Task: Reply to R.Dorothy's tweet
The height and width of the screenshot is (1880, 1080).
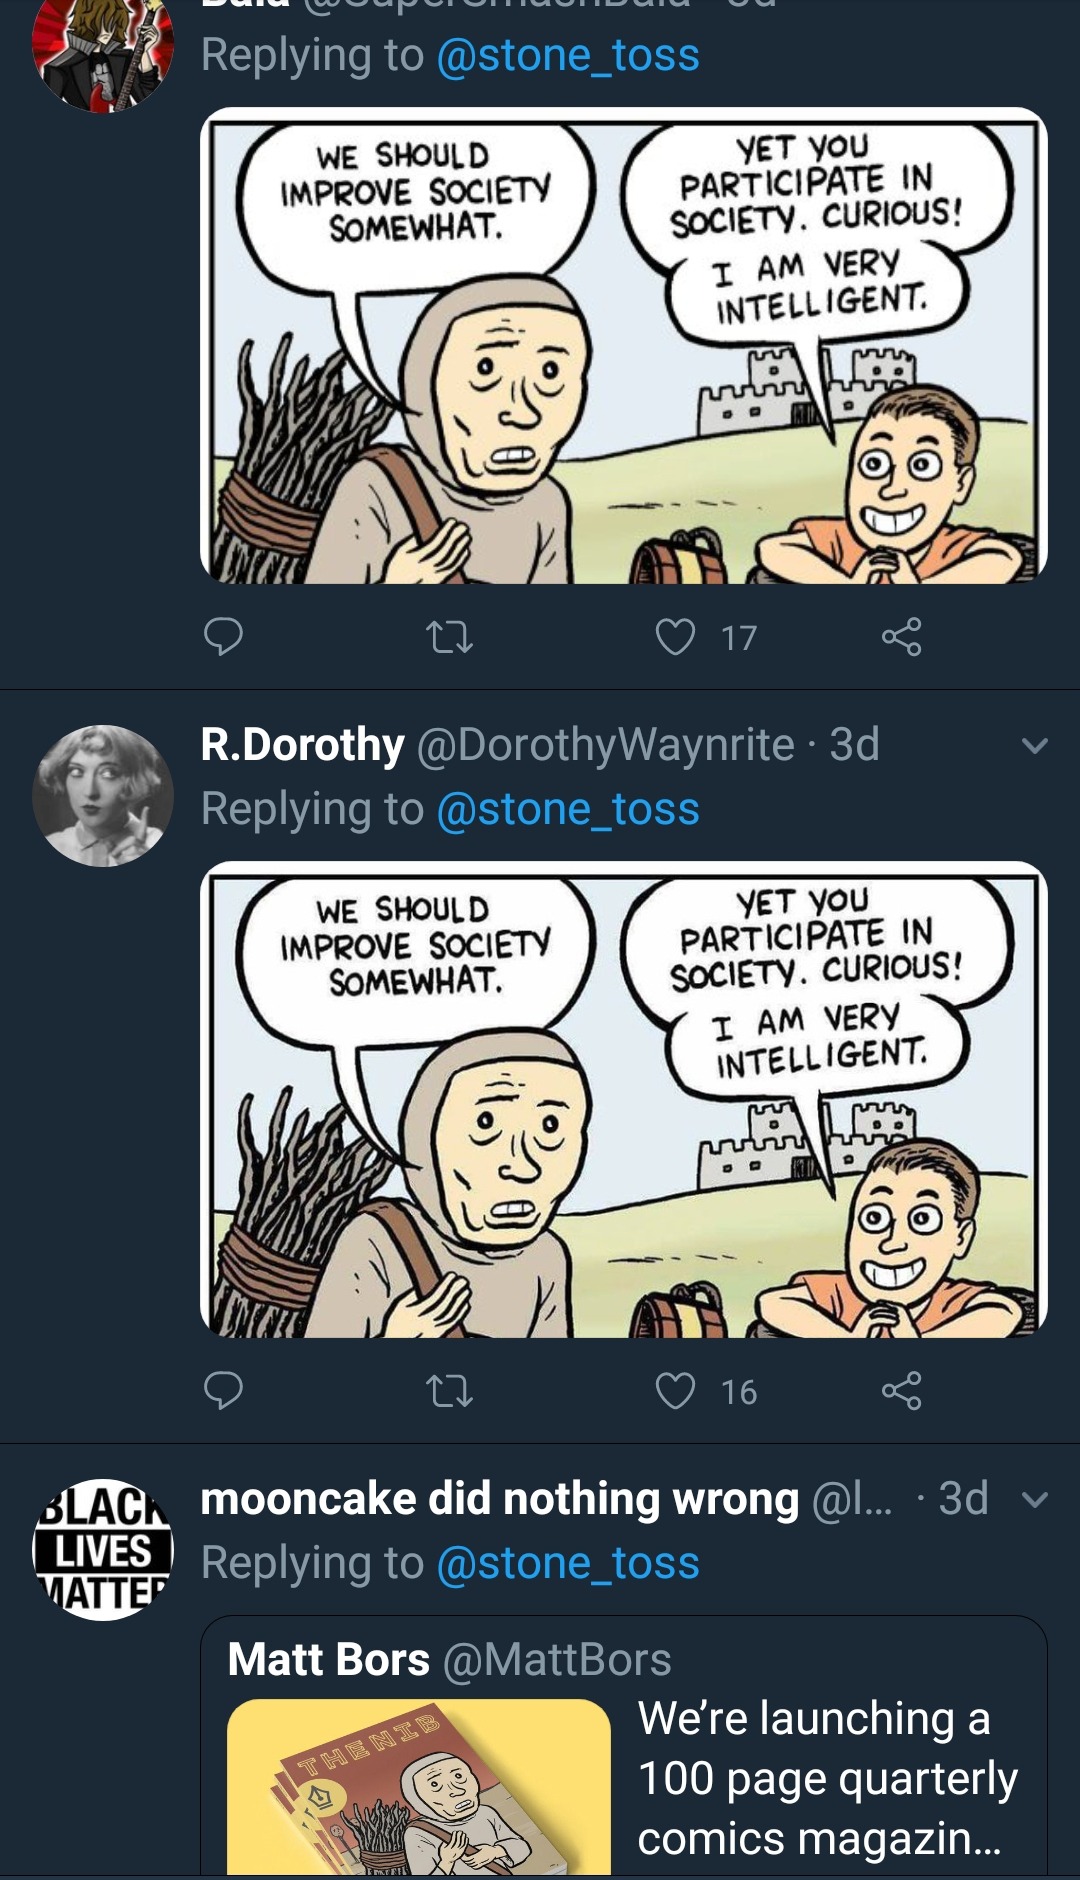Action: coord(223,1390)
